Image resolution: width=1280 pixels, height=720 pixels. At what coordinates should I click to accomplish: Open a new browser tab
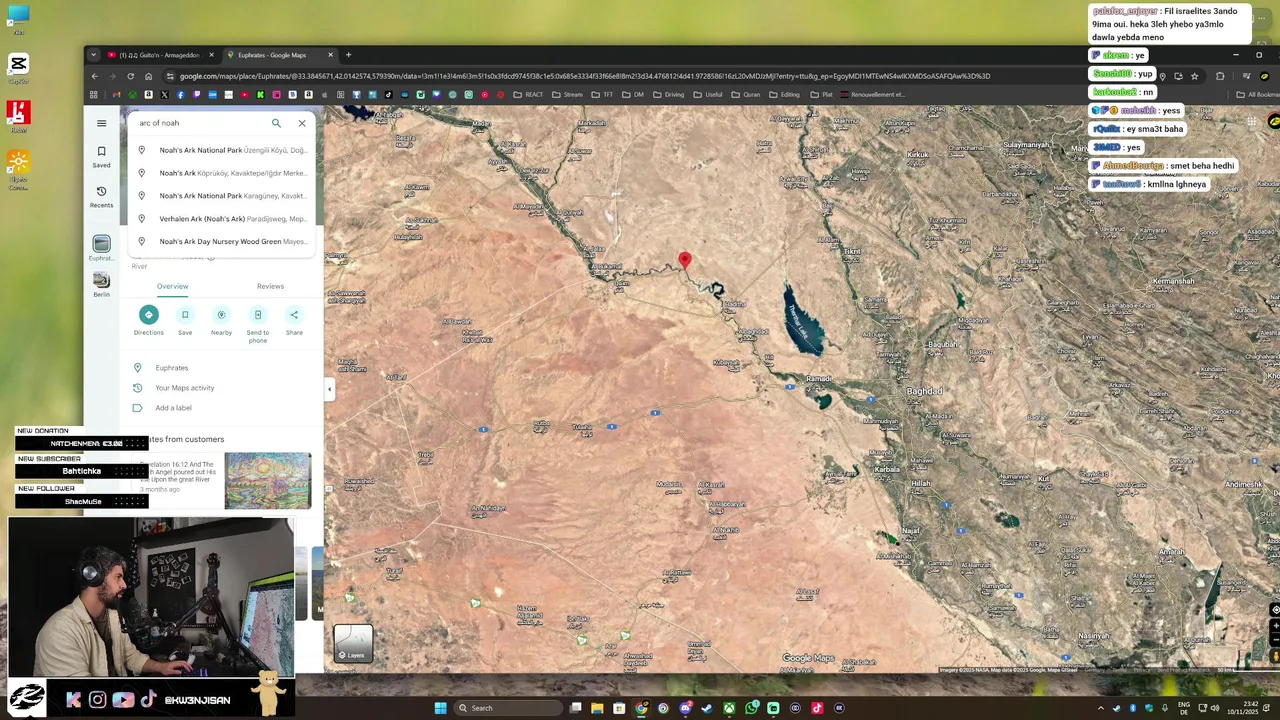coord(348,55)
